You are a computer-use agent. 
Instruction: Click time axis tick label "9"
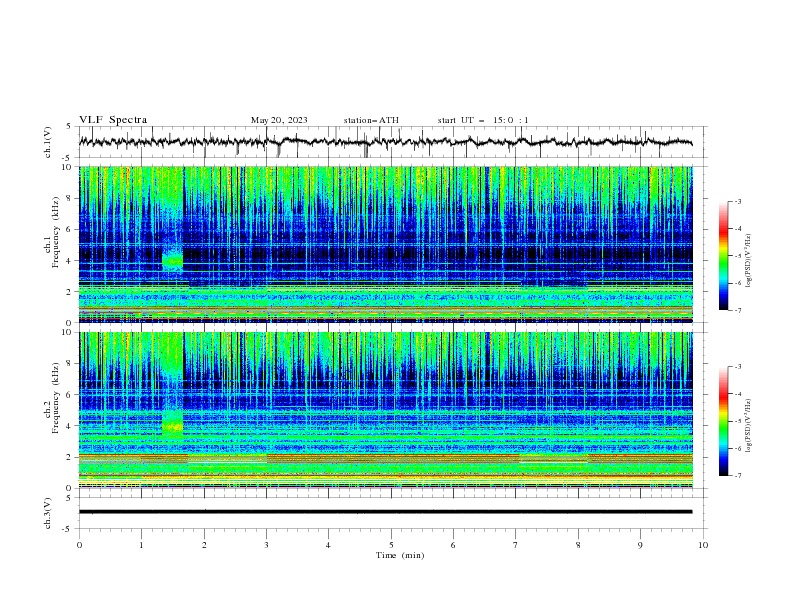[640, 545]
